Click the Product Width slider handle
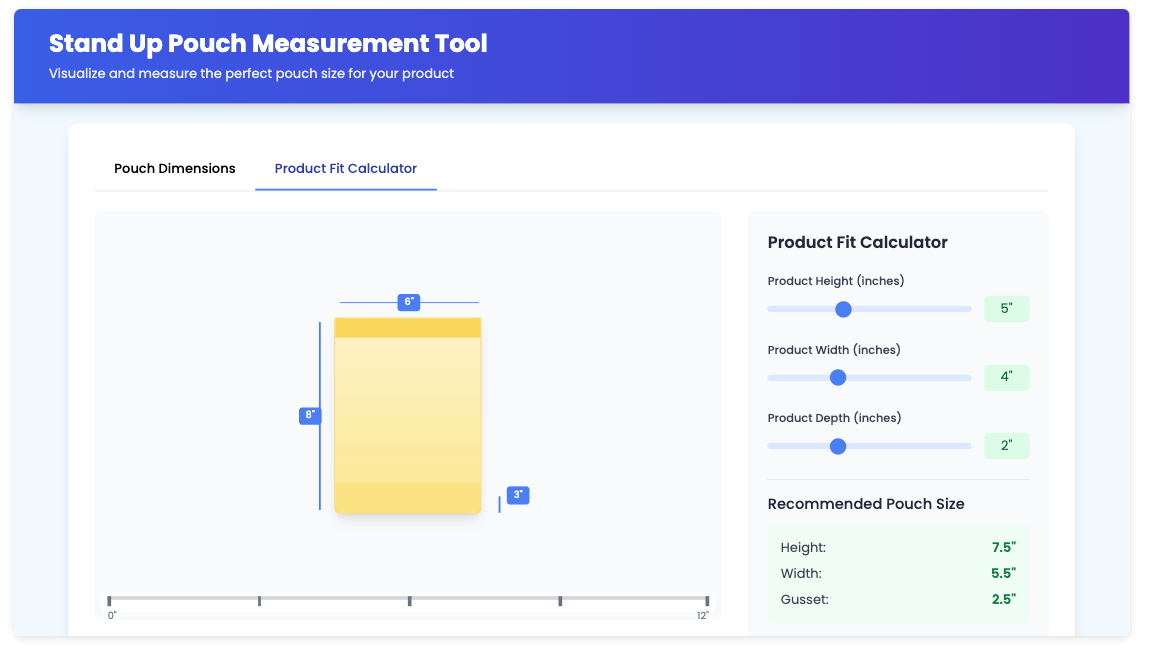The height and width of the screenshot is (650, 1157). click(x=837, y=377)
